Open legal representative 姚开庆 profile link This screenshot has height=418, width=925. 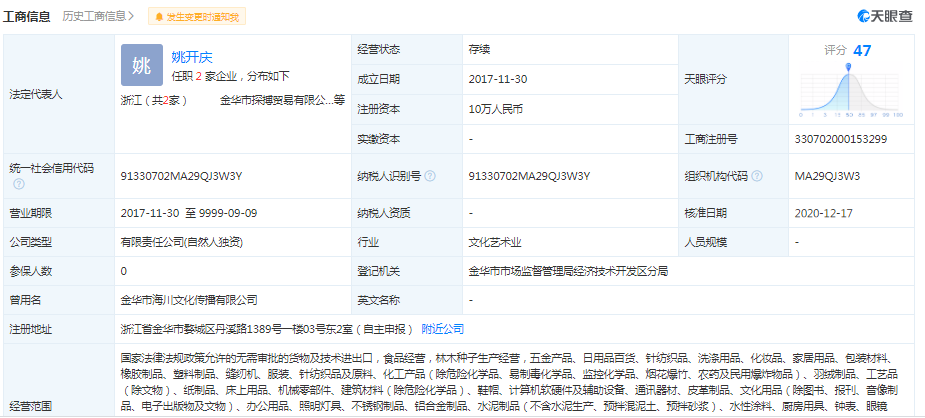192,57
